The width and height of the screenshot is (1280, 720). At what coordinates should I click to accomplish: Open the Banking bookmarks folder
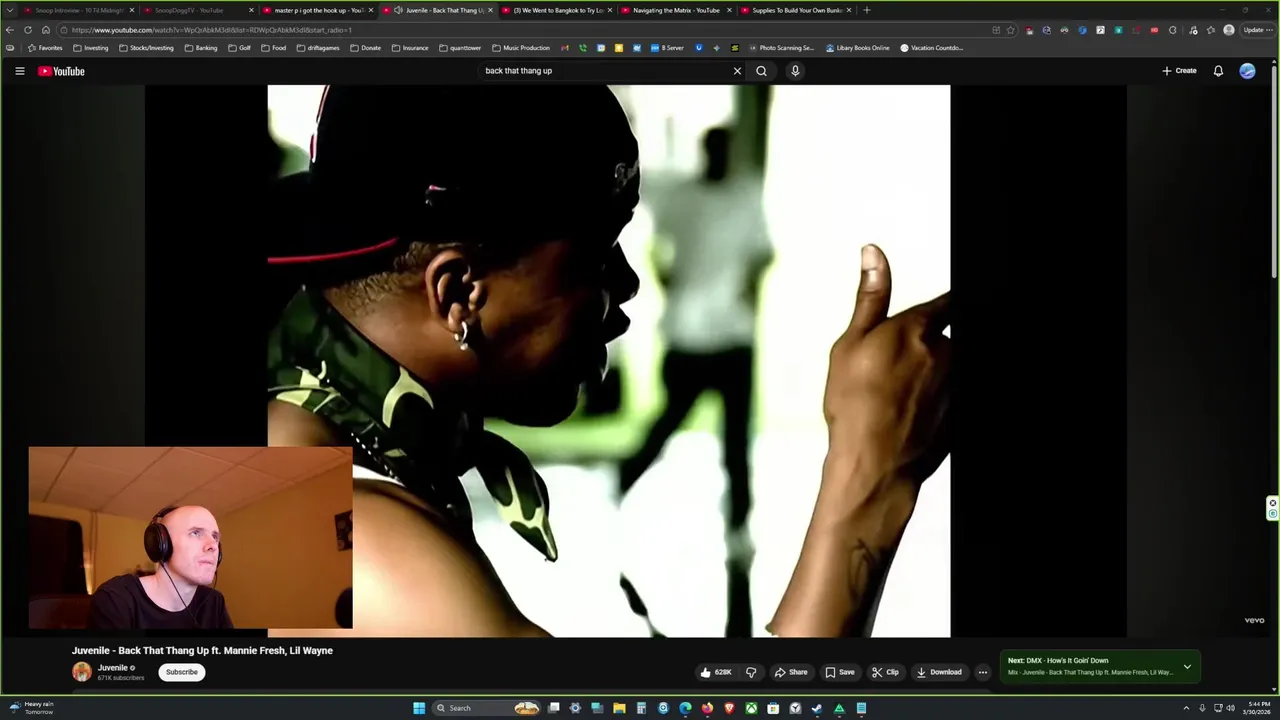point(201,48)
